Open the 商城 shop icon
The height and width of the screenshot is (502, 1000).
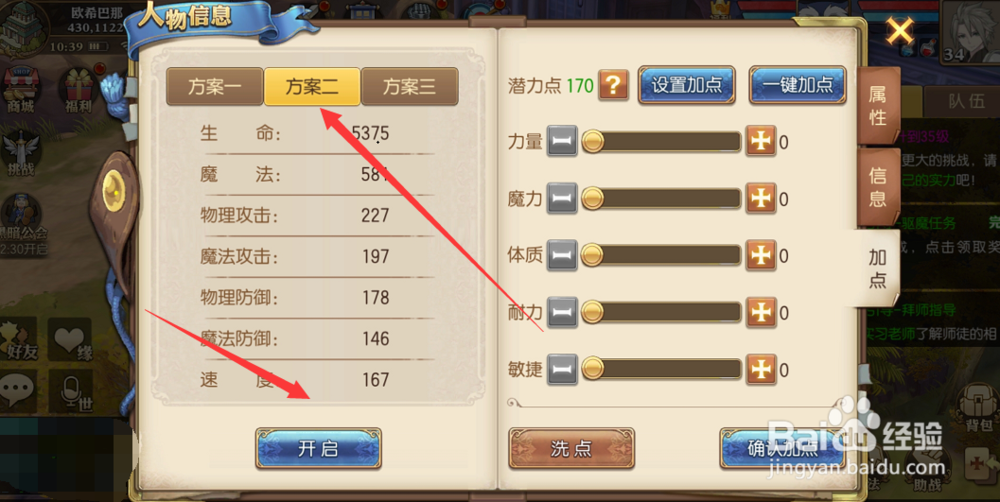tap(20, 90)
